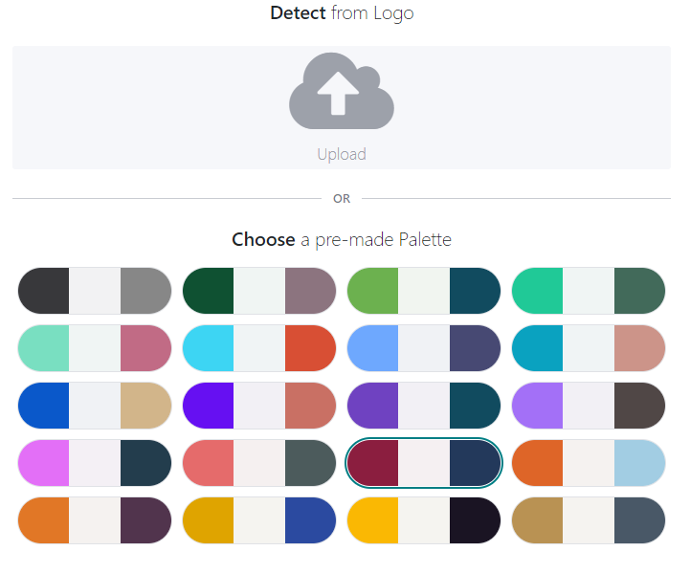Select the magenta pink and navy palette
Screen dimensions: 690x573
coord(95,463)
